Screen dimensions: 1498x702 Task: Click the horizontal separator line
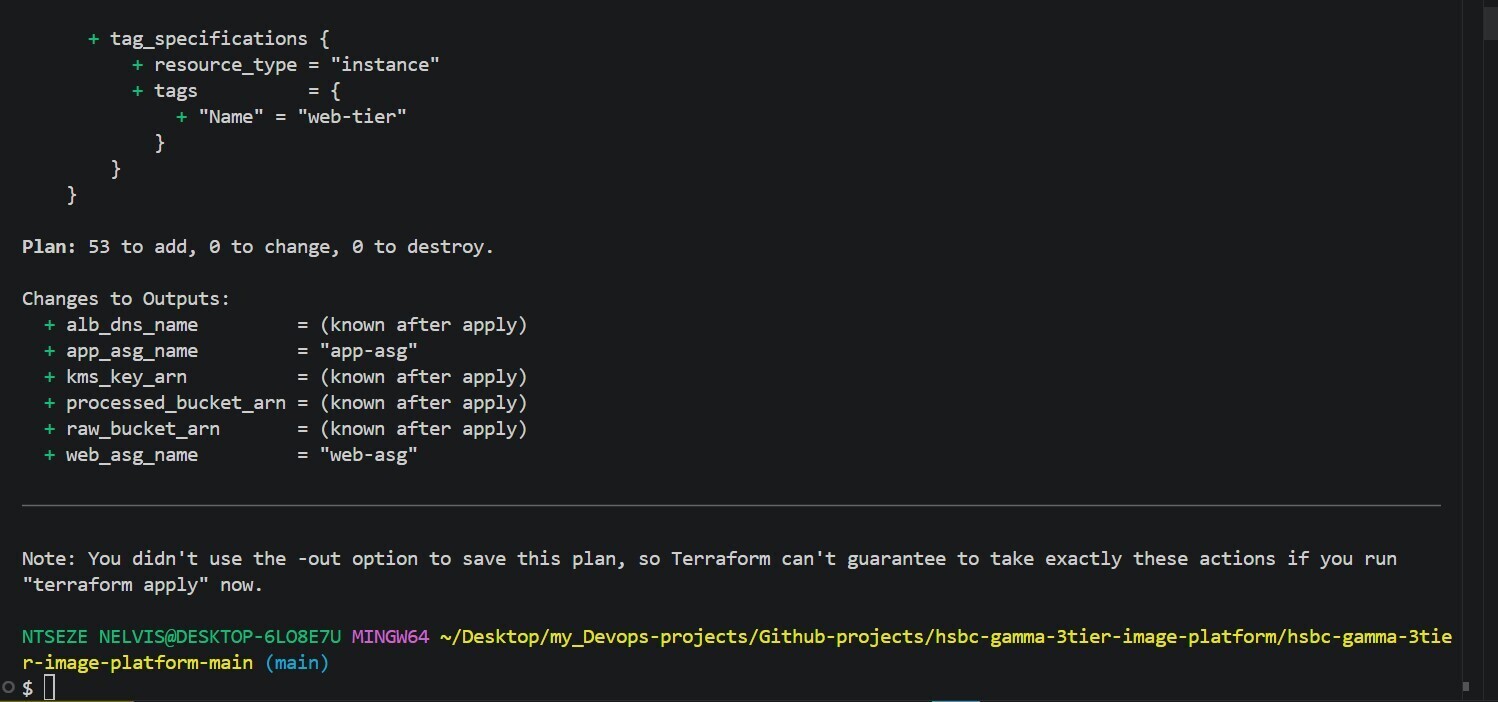[x=730, y=507]
